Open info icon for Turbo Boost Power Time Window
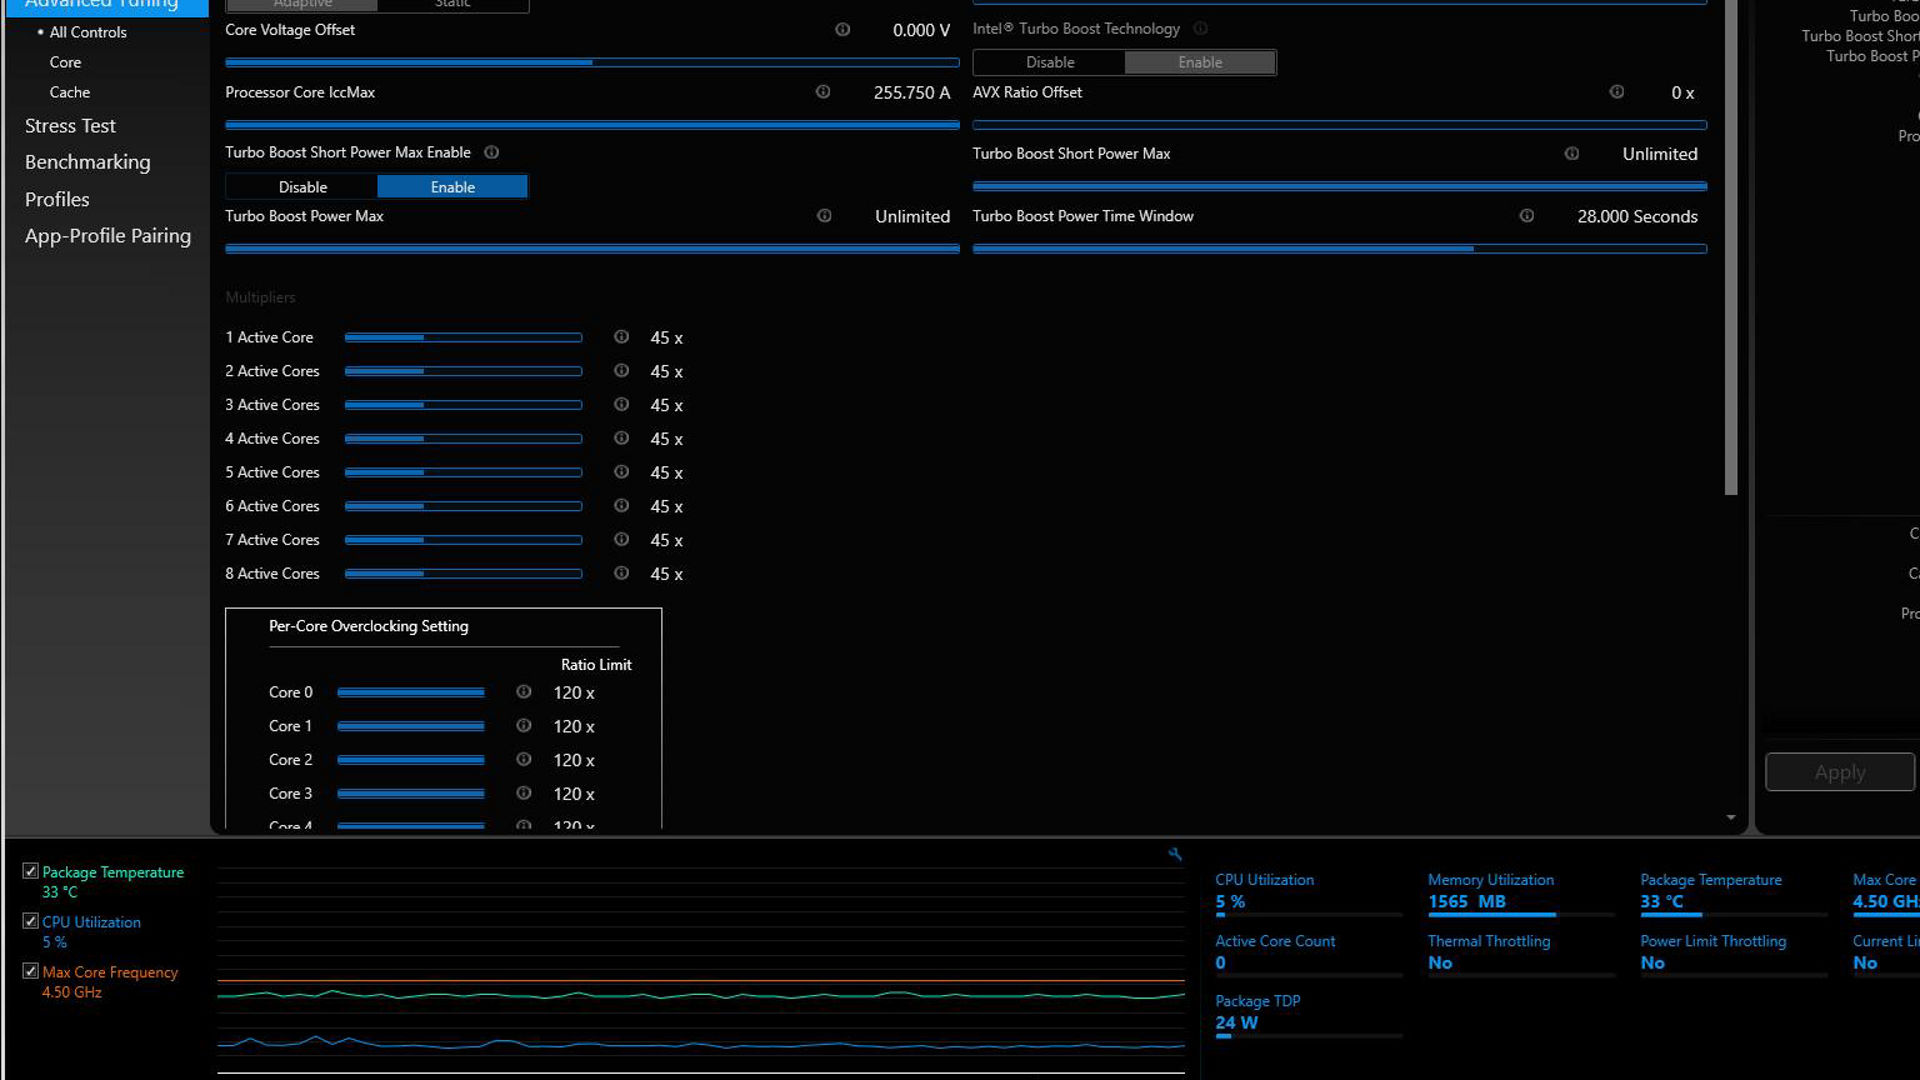 coord(1526,216)
